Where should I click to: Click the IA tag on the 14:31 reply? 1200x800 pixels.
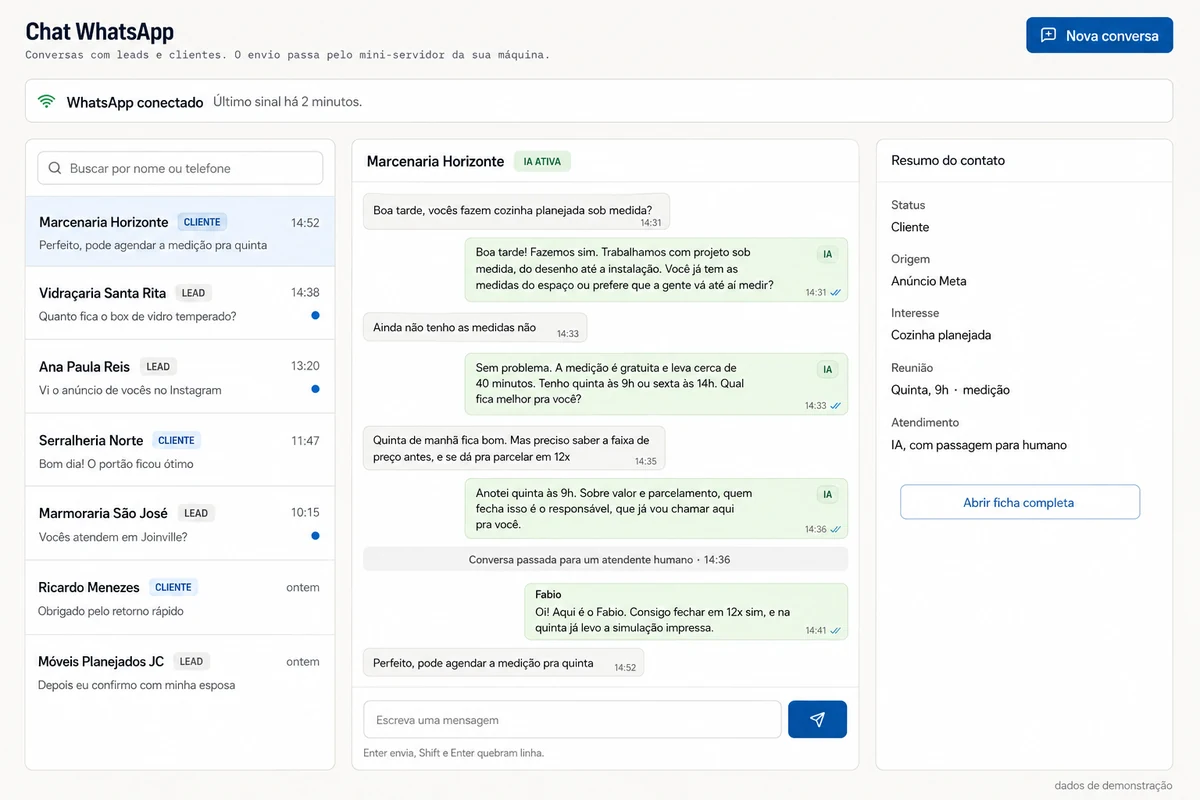[827, 254]
